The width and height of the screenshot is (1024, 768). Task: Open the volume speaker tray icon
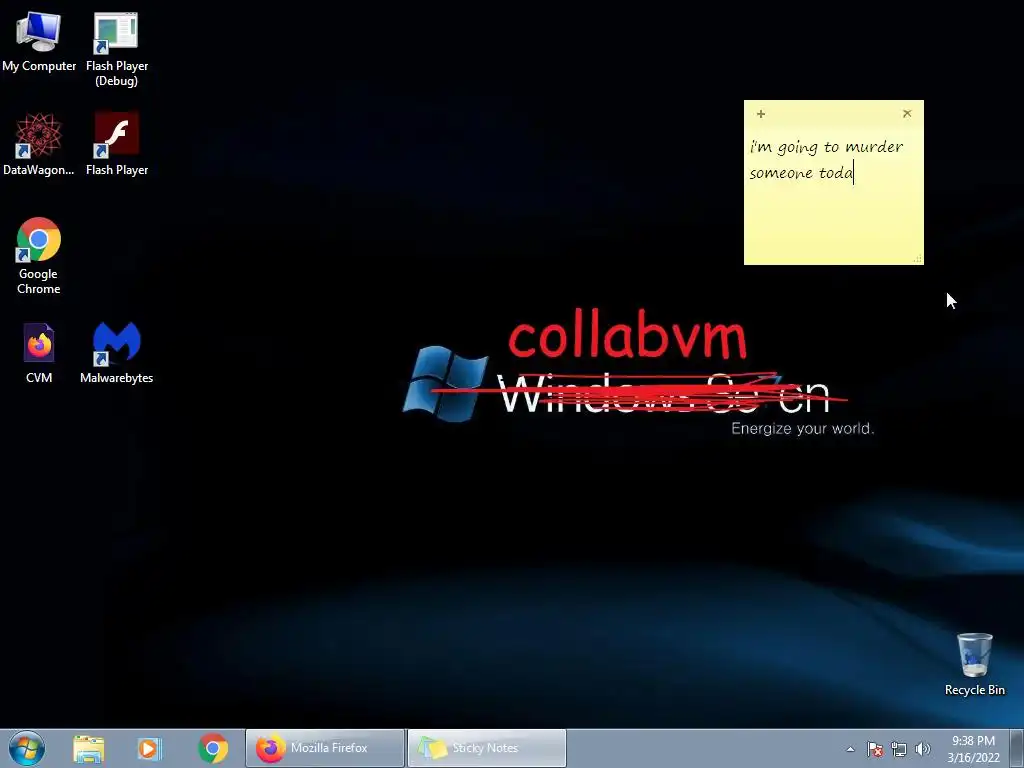pos(923,749)
